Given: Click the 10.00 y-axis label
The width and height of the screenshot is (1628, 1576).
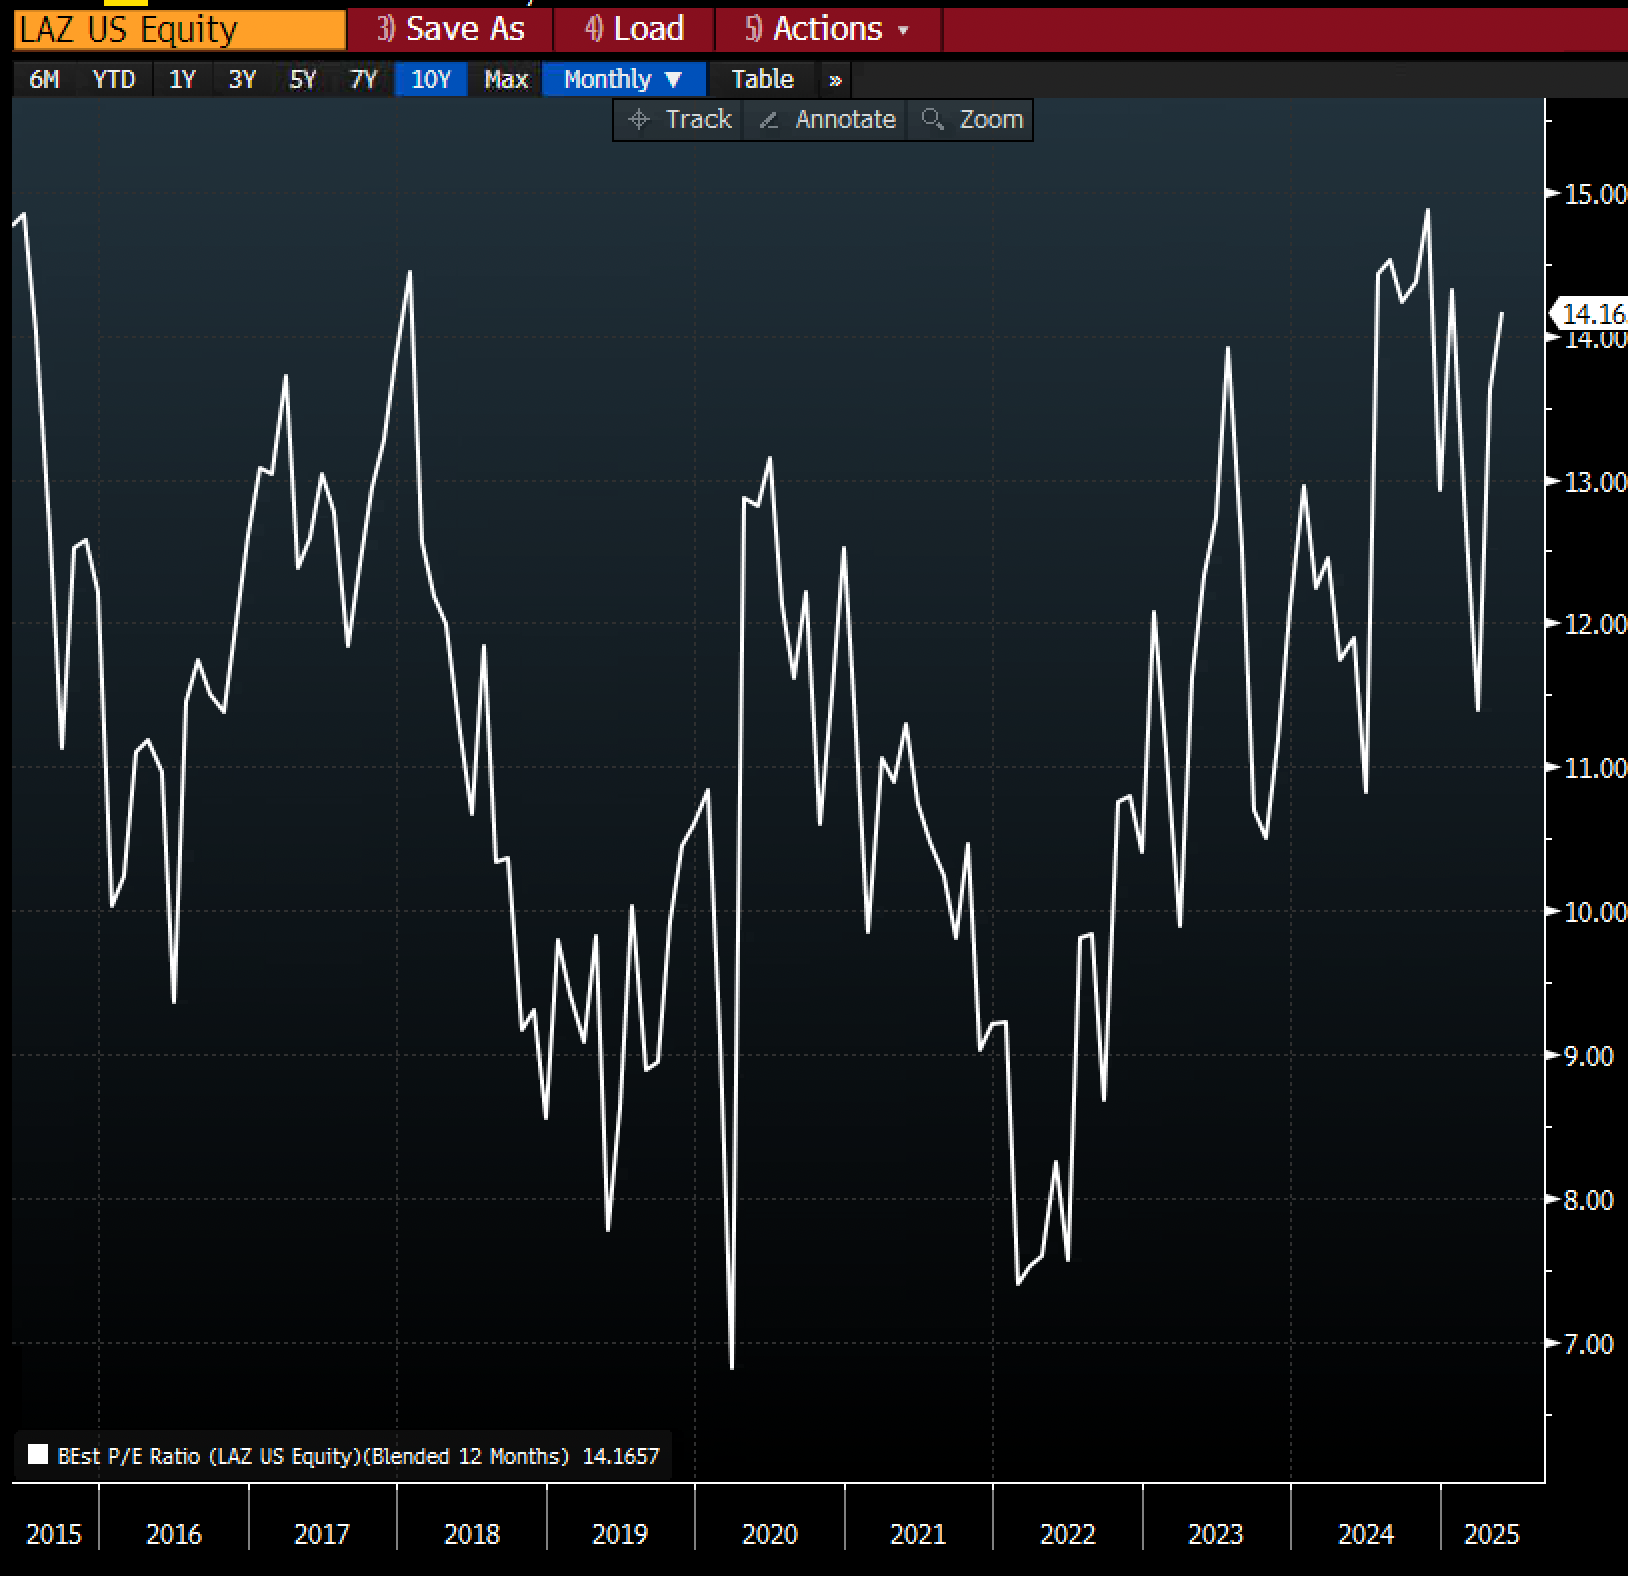Looking at the screenshot, I should [x=1595, y=912].
